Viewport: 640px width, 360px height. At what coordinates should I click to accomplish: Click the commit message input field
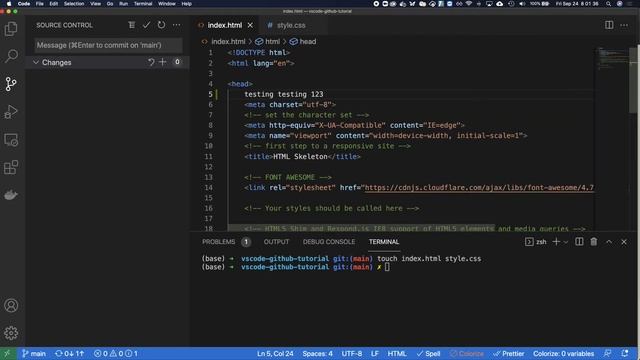(x=108, y=45)
